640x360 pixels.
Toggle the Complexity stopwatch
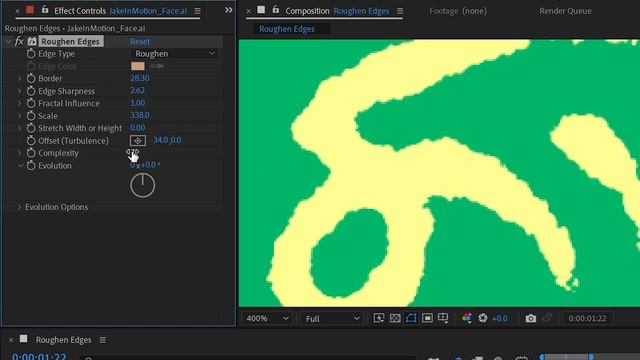(x=31, y=153)
